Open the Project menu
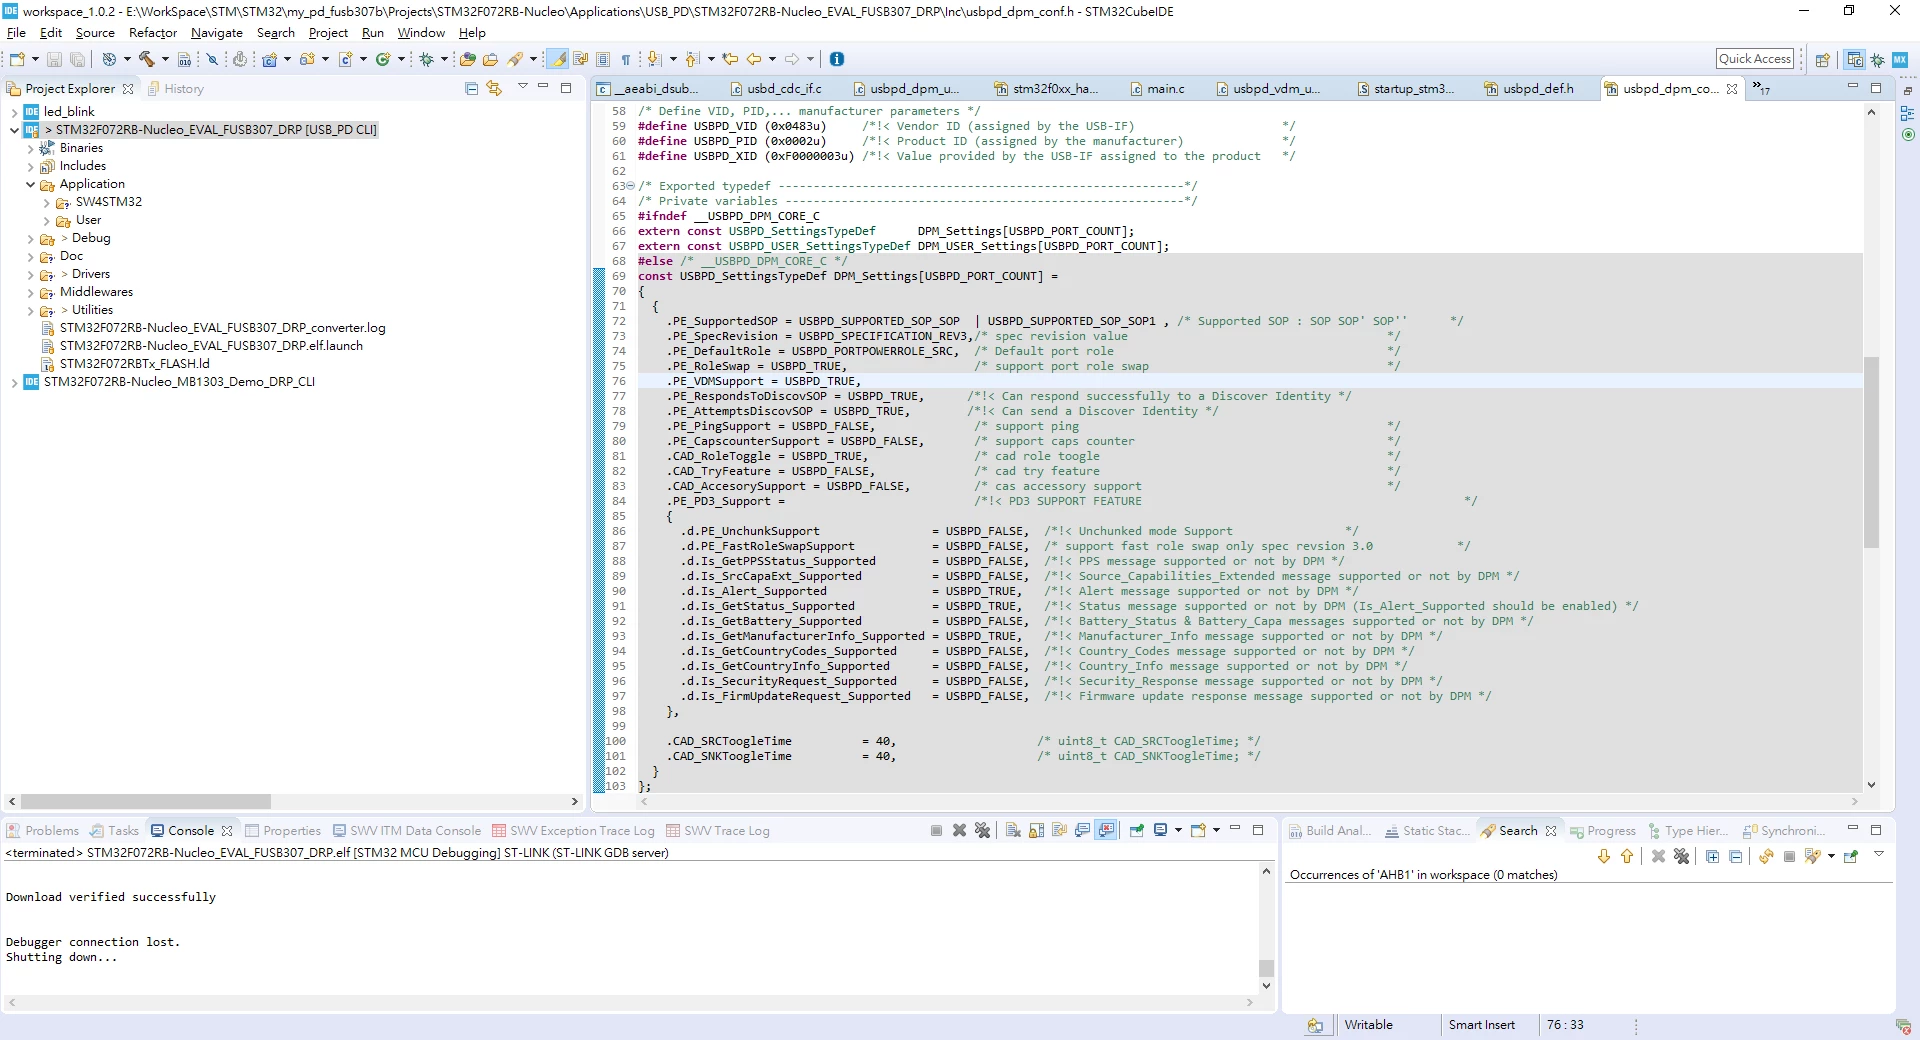1920x1040 pixels. pyautogui.click(x=328, y=33)
